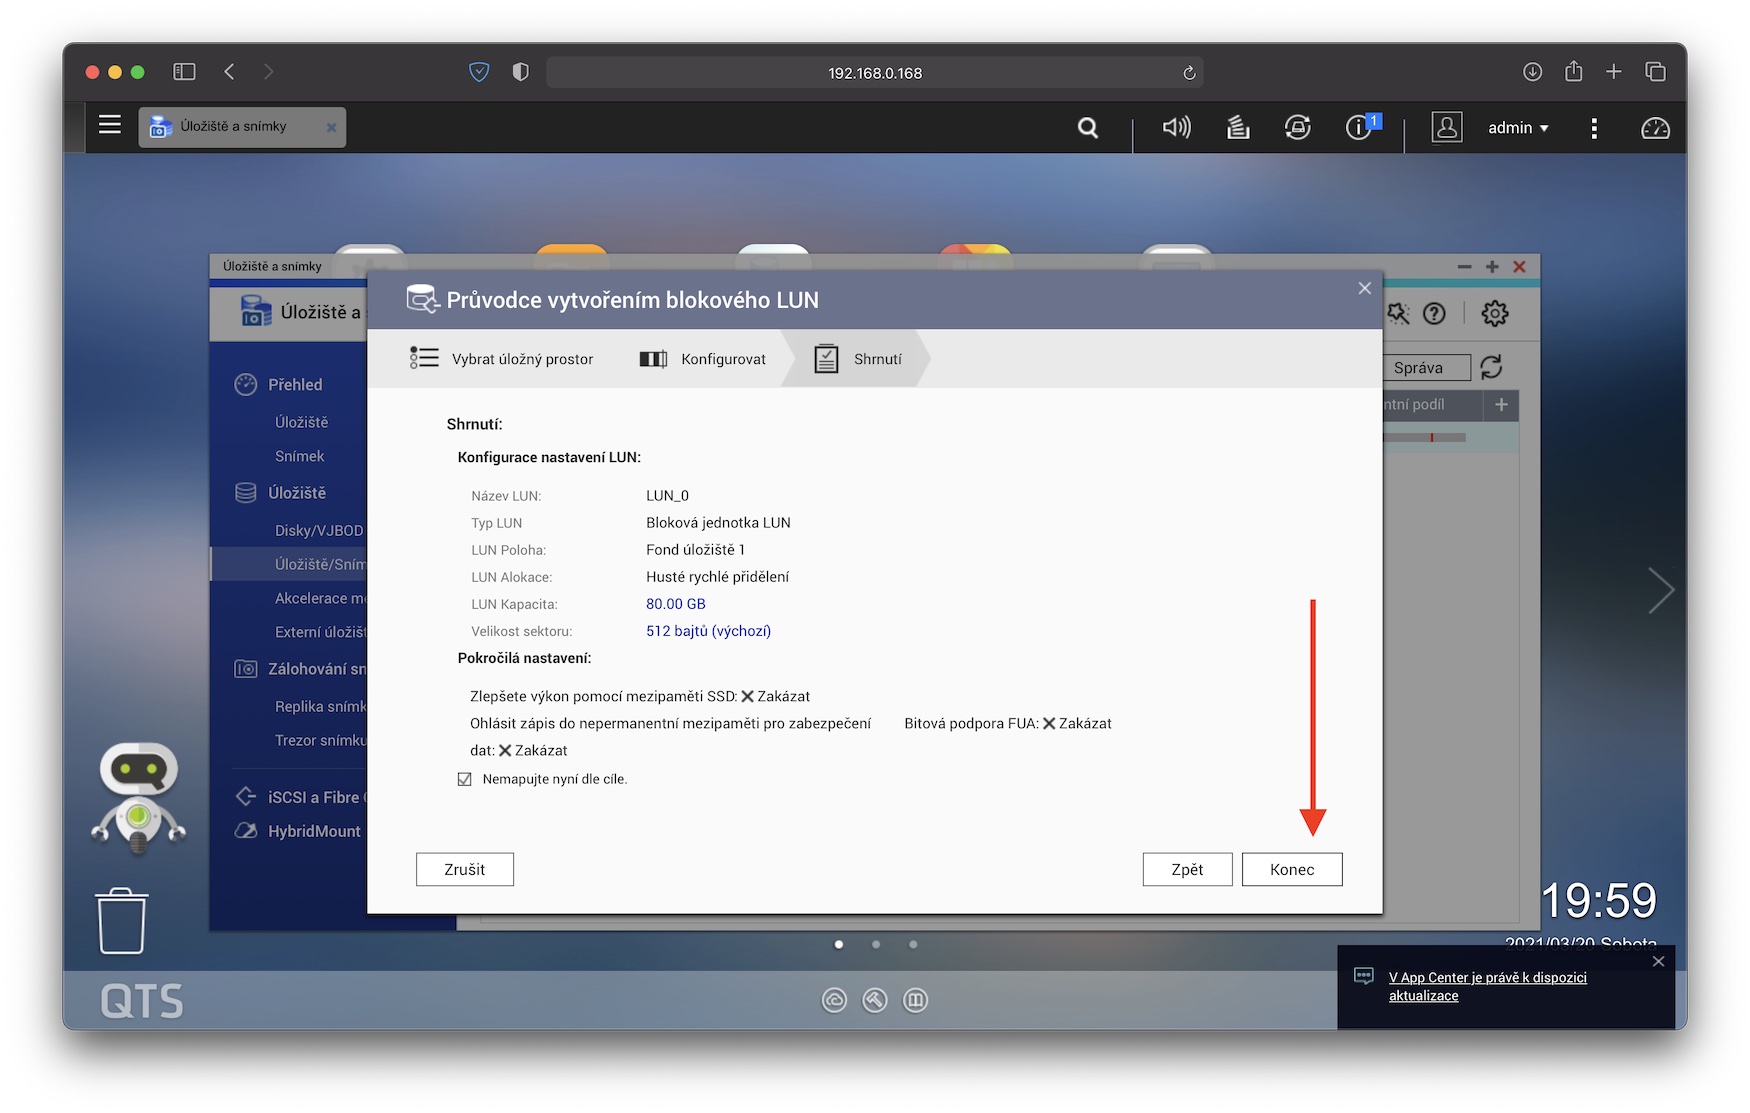This screenshot has width=1750, height=1113.
Task: Click the Zrušit button
Action: point(465,869)
